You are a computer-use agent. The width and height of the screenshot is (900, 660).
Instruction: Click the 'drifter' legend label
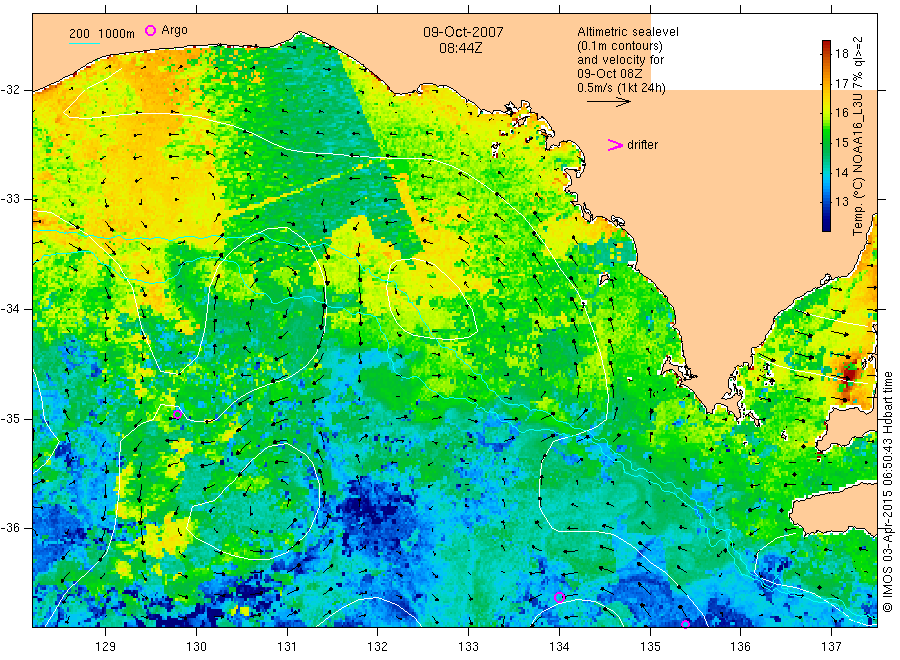[642, 145]
